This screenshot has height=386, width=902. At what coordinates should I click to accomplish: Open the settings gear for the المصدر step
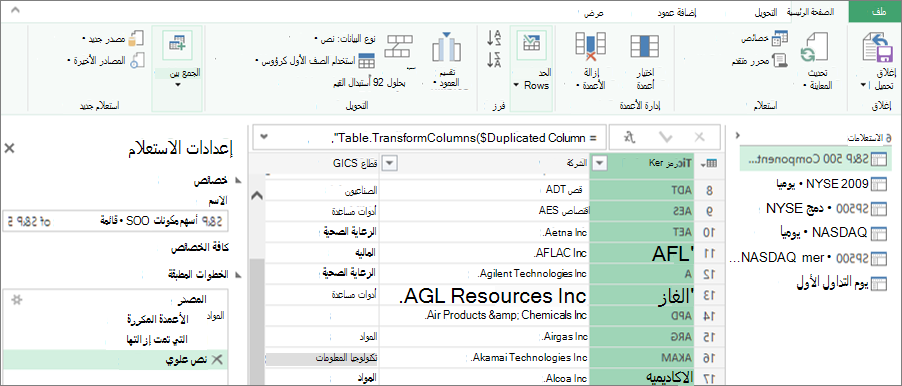click(18, 300)
